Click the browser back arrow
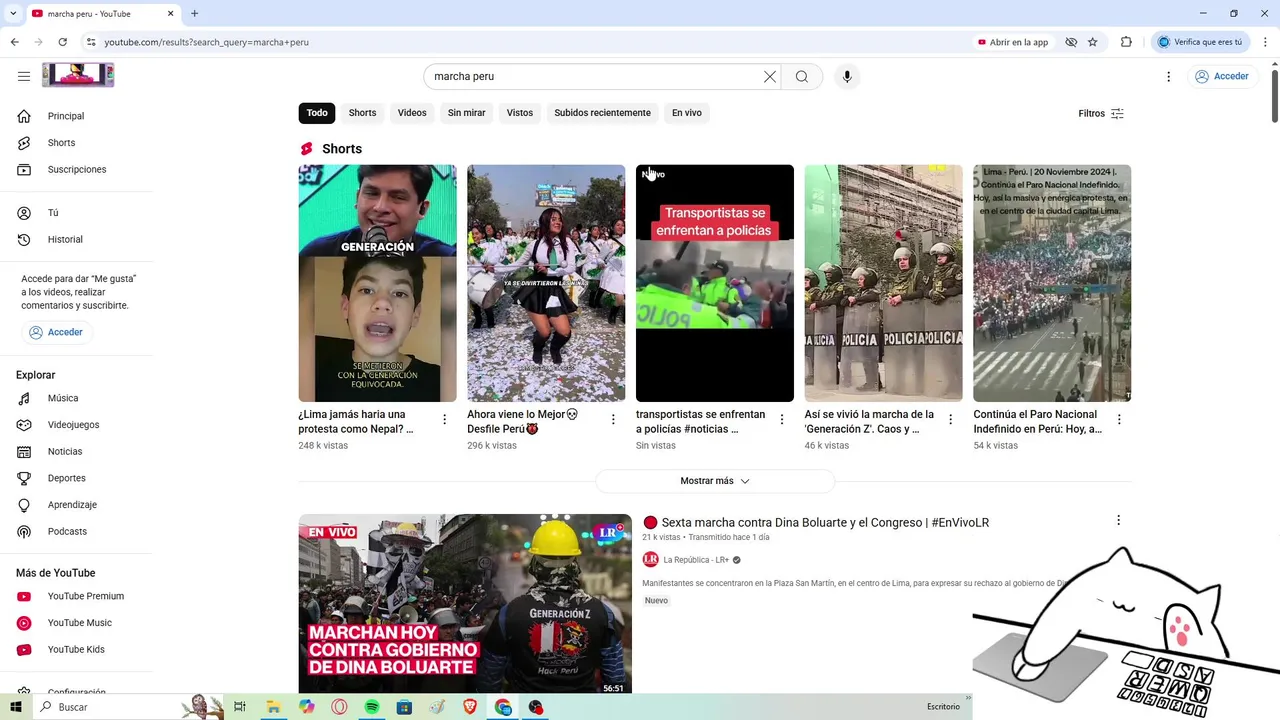Viewport: 1280px width, 720px height. tap(14, 42)
